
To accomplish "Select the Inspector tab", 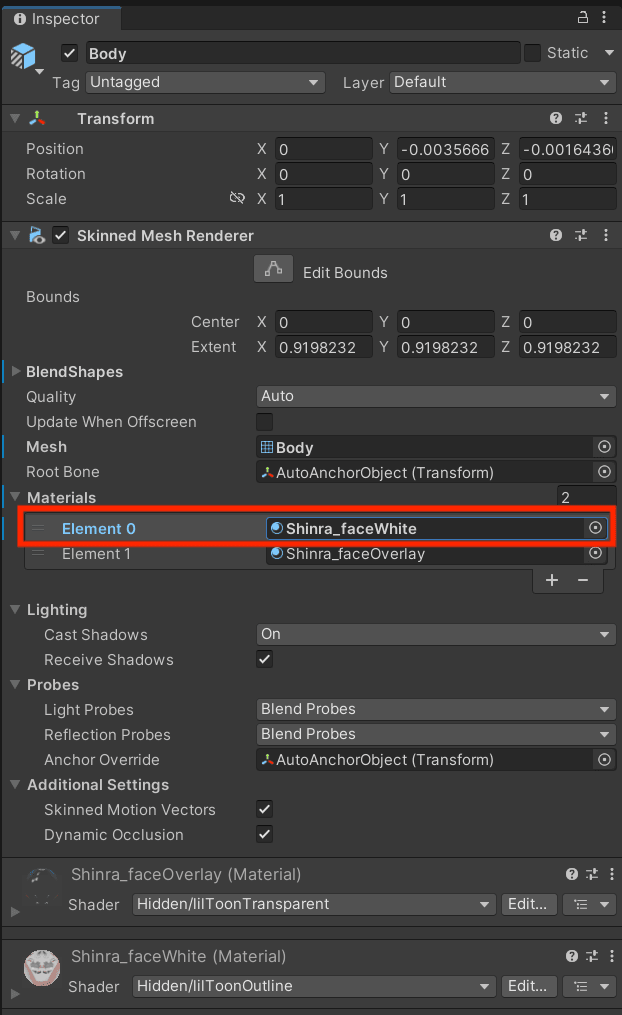I will (x=61, y=19).
